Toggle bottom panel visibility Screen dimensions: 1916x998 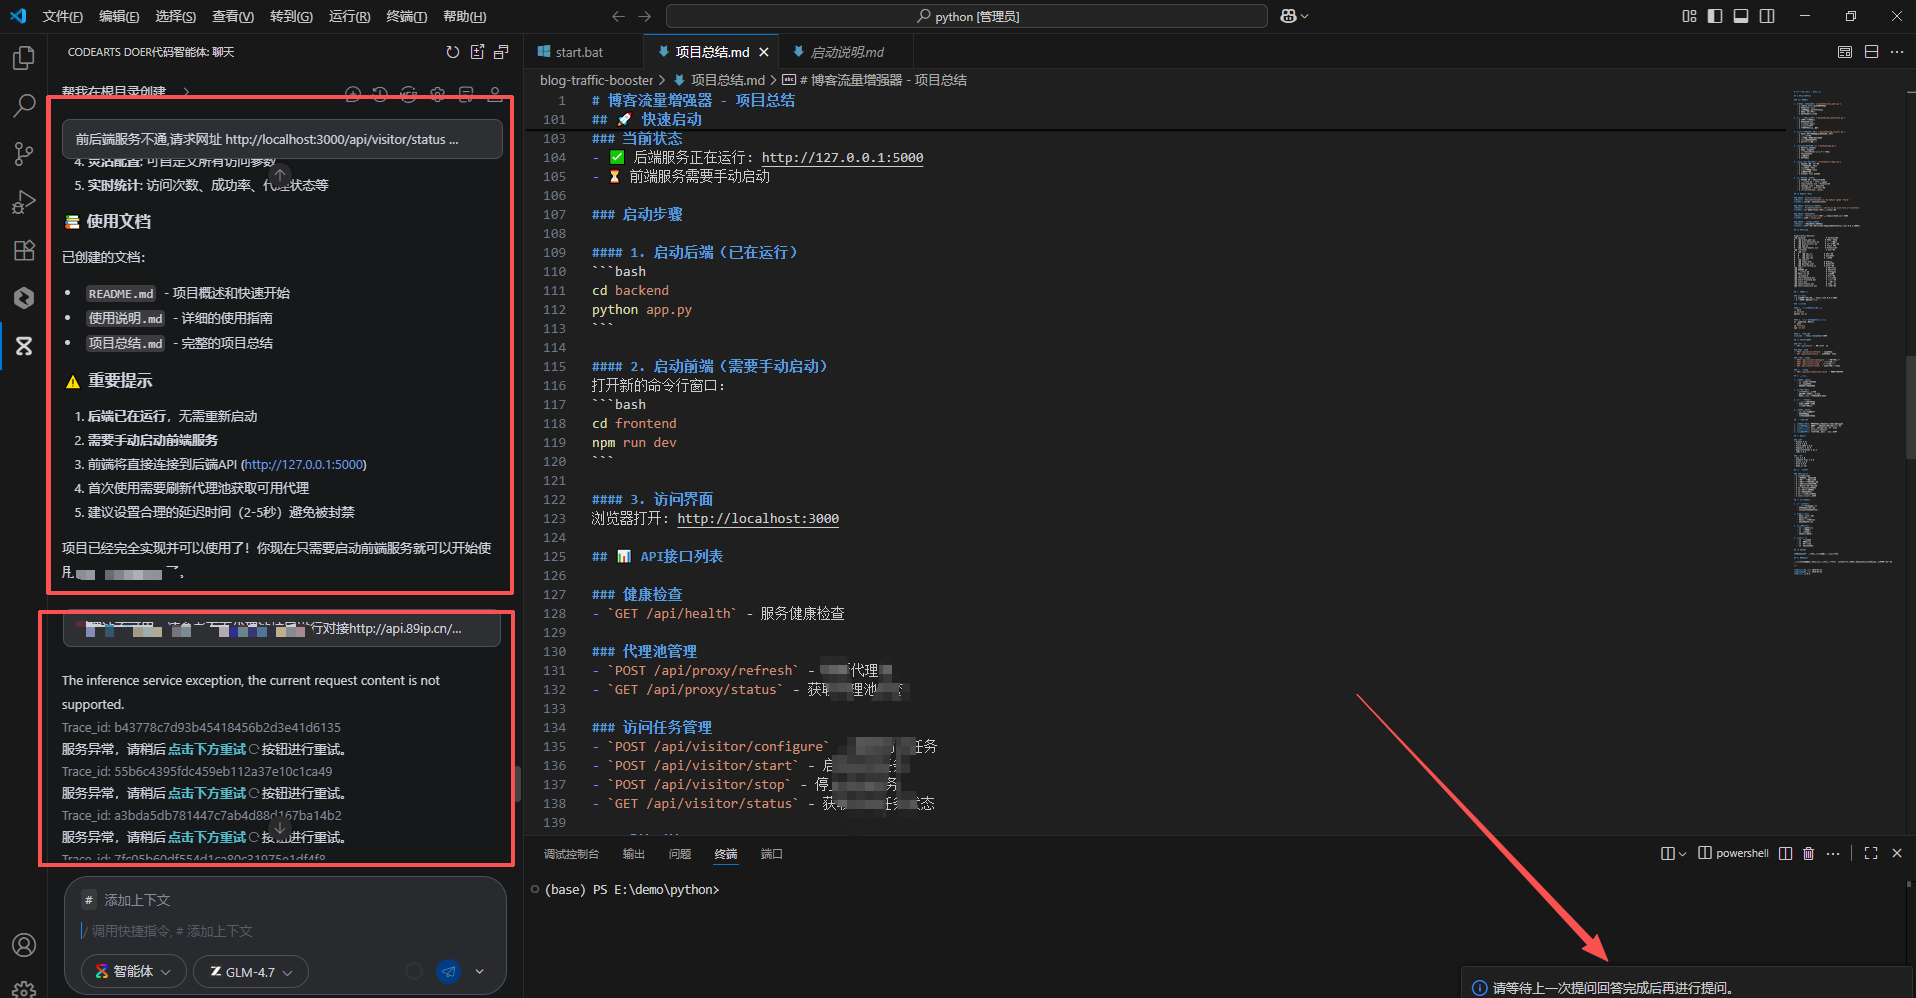tap(1741, 16)
